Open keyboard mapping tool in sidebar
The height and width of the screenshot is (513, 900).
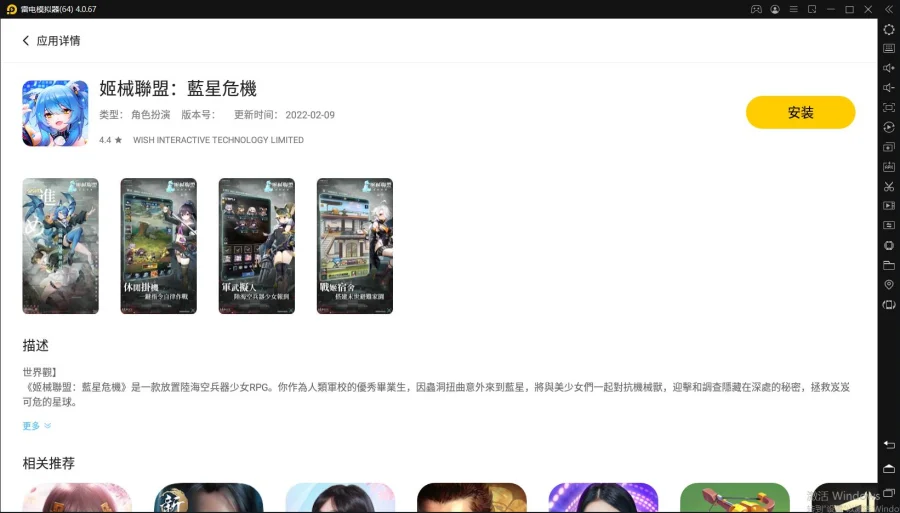889,49
